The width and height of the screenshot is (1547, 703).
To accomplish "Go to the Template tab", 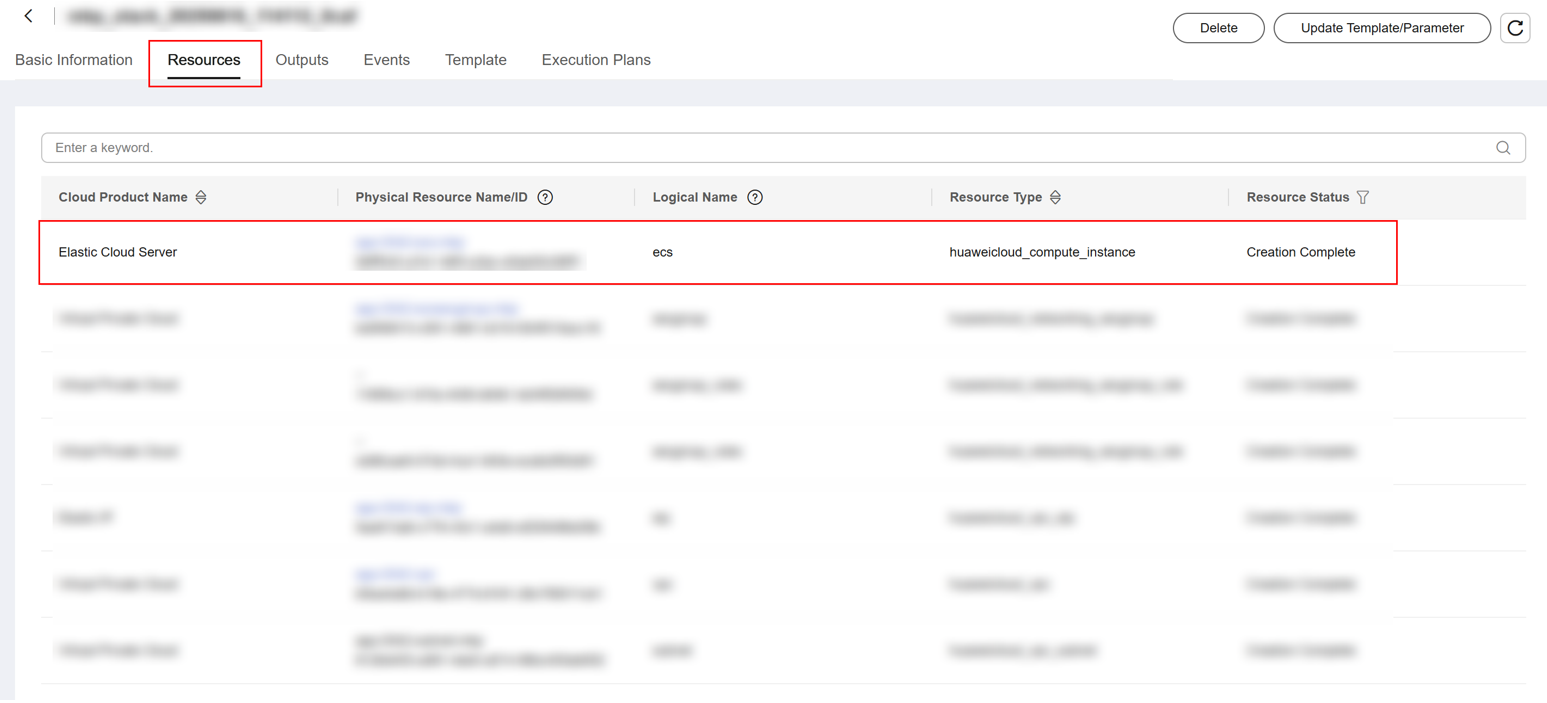I will click(476, 60).
